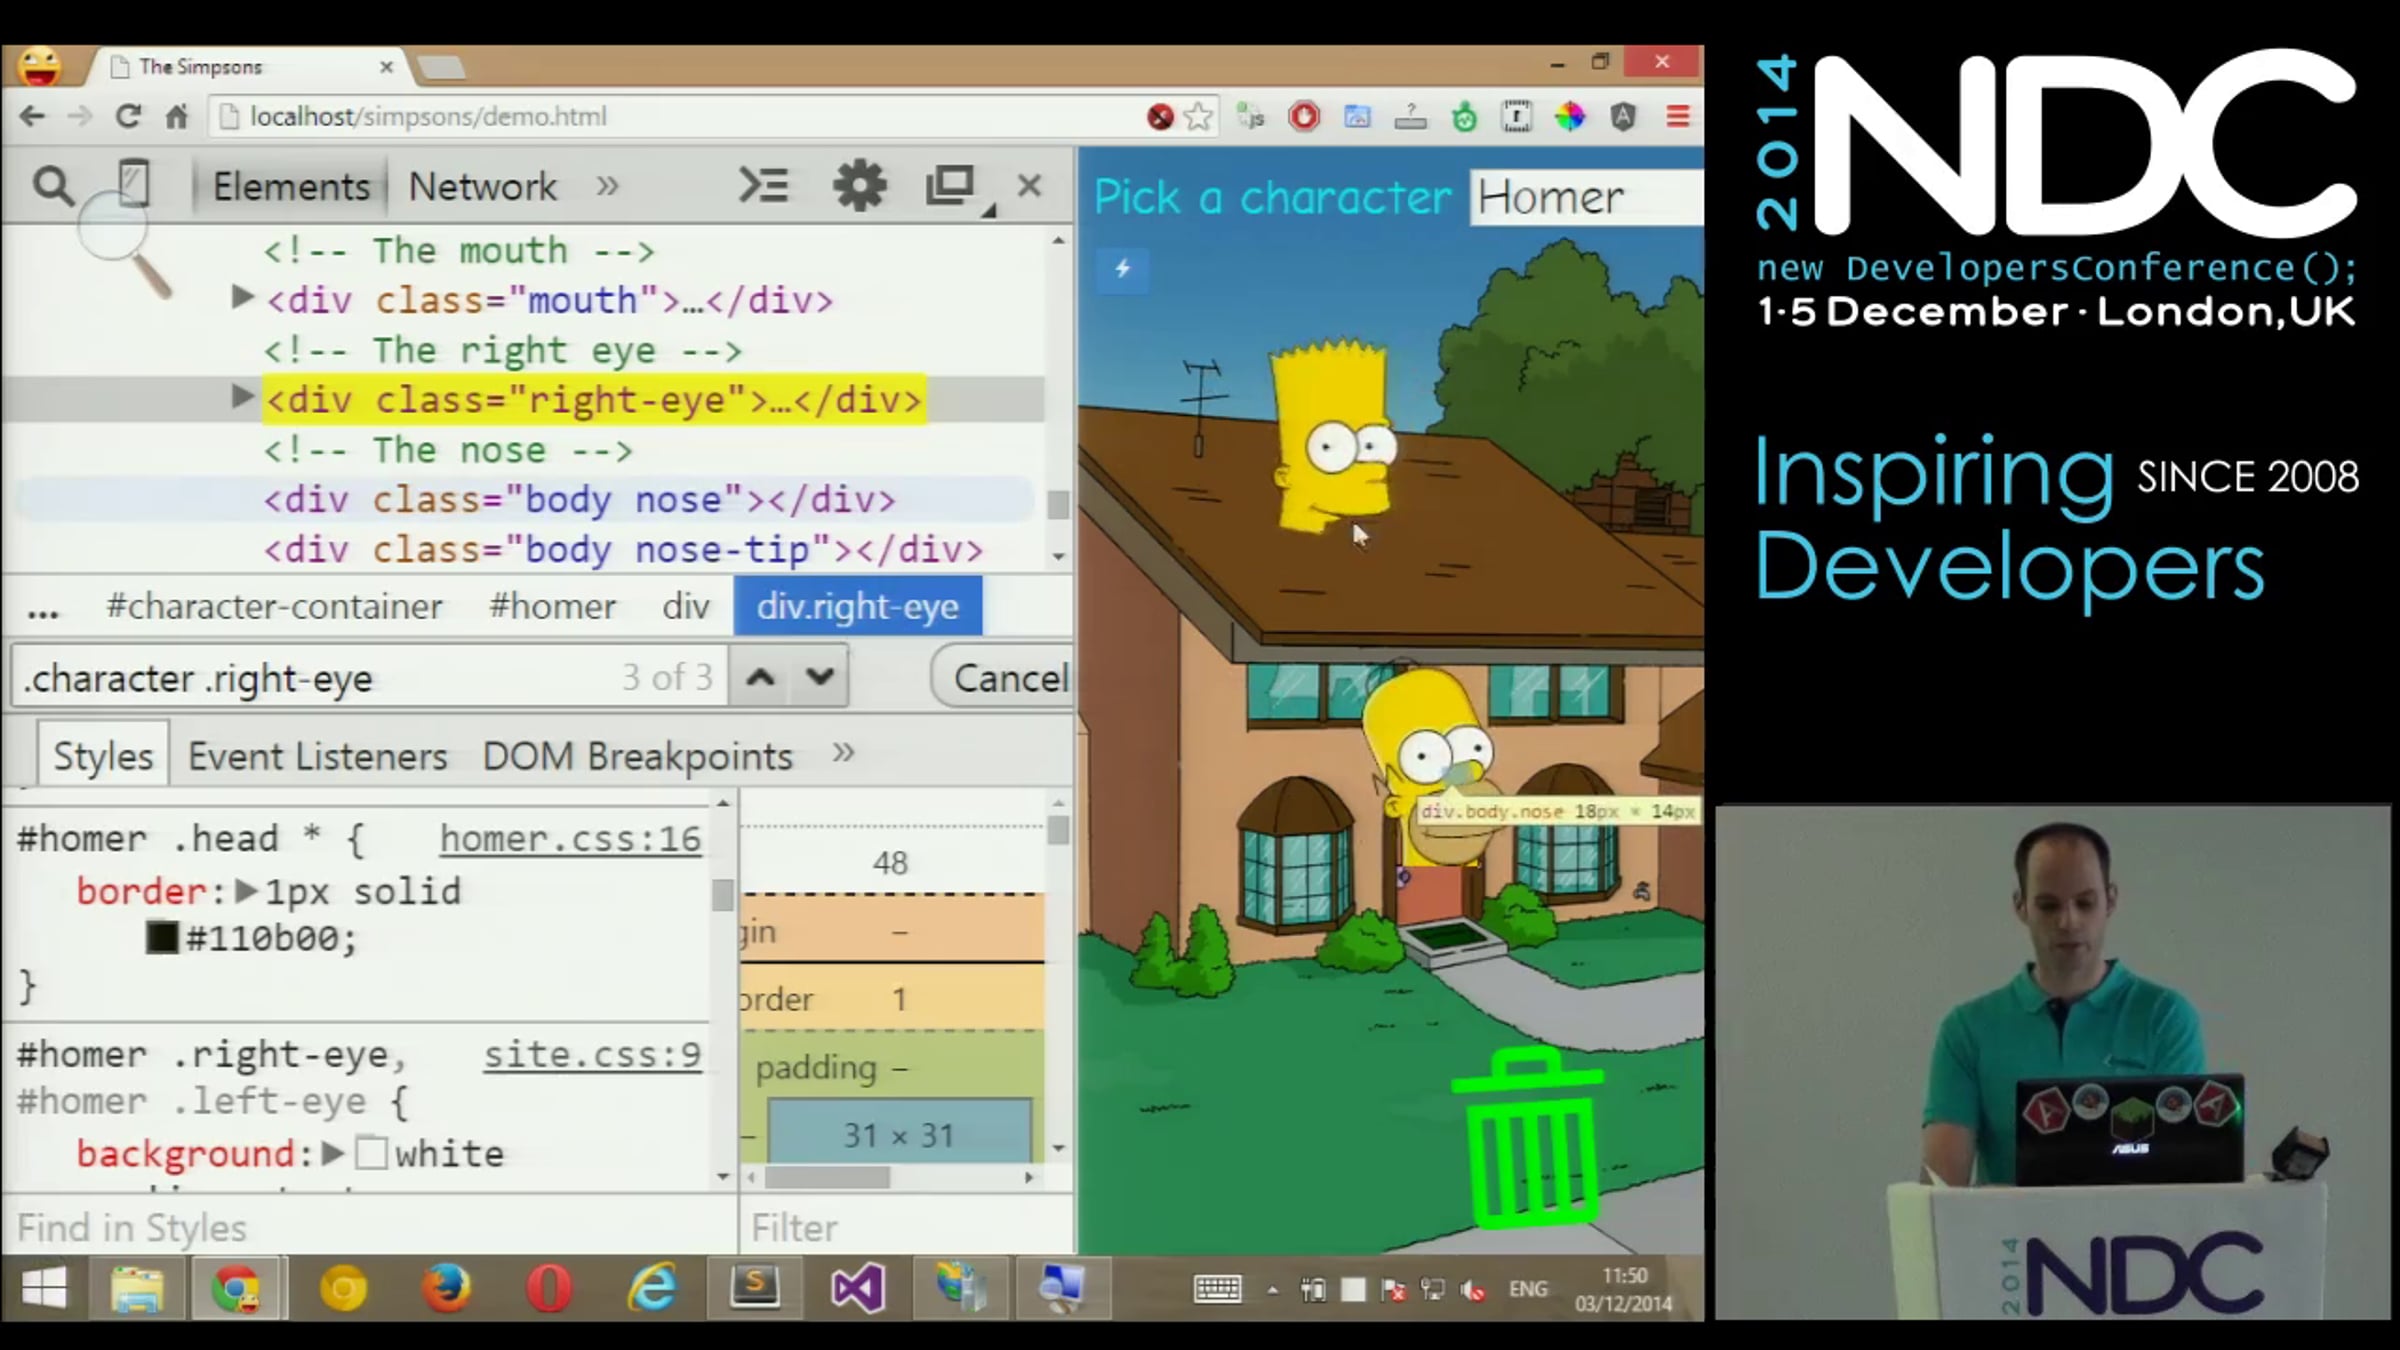Show more sidebar tabs chevron after DOM Breakpoints
Viewport: 2400px width, 1350px height.
pos(843,753)
